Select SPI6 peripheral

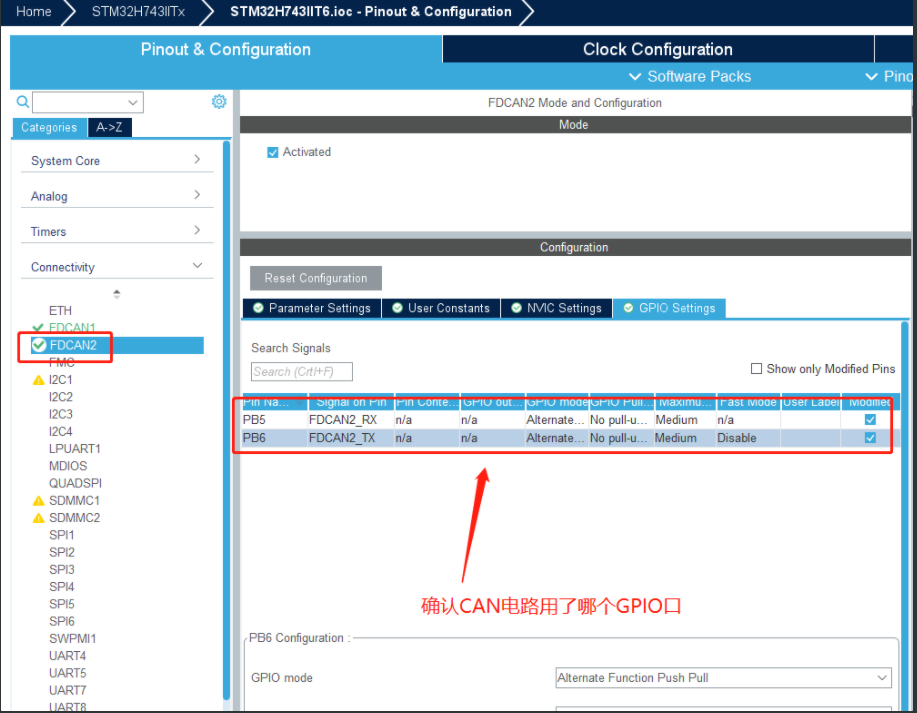(x=61, y=622)
